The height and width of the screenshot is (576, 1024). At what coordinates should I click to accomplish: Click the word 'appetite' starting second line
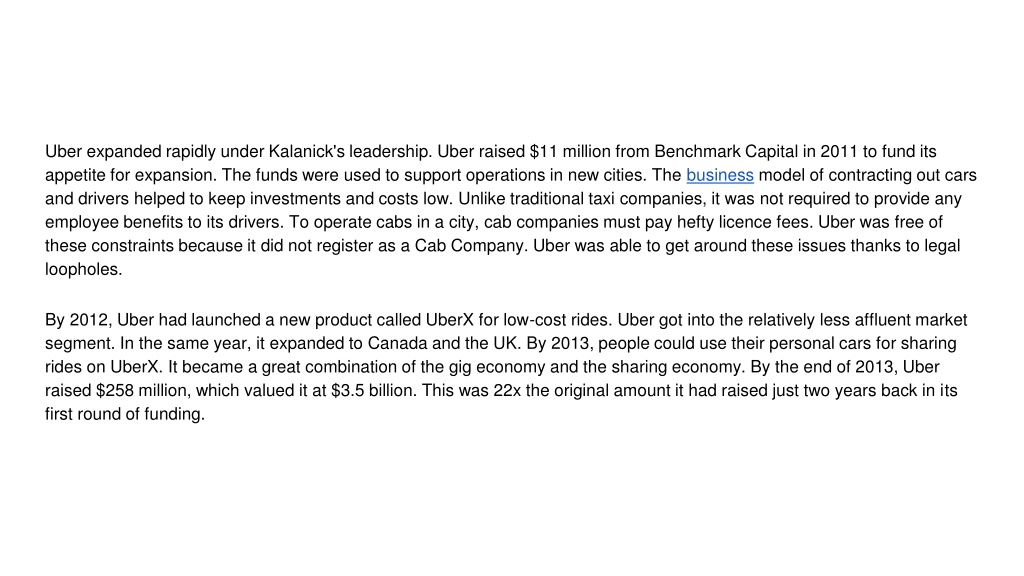click(x=75, y=175)
